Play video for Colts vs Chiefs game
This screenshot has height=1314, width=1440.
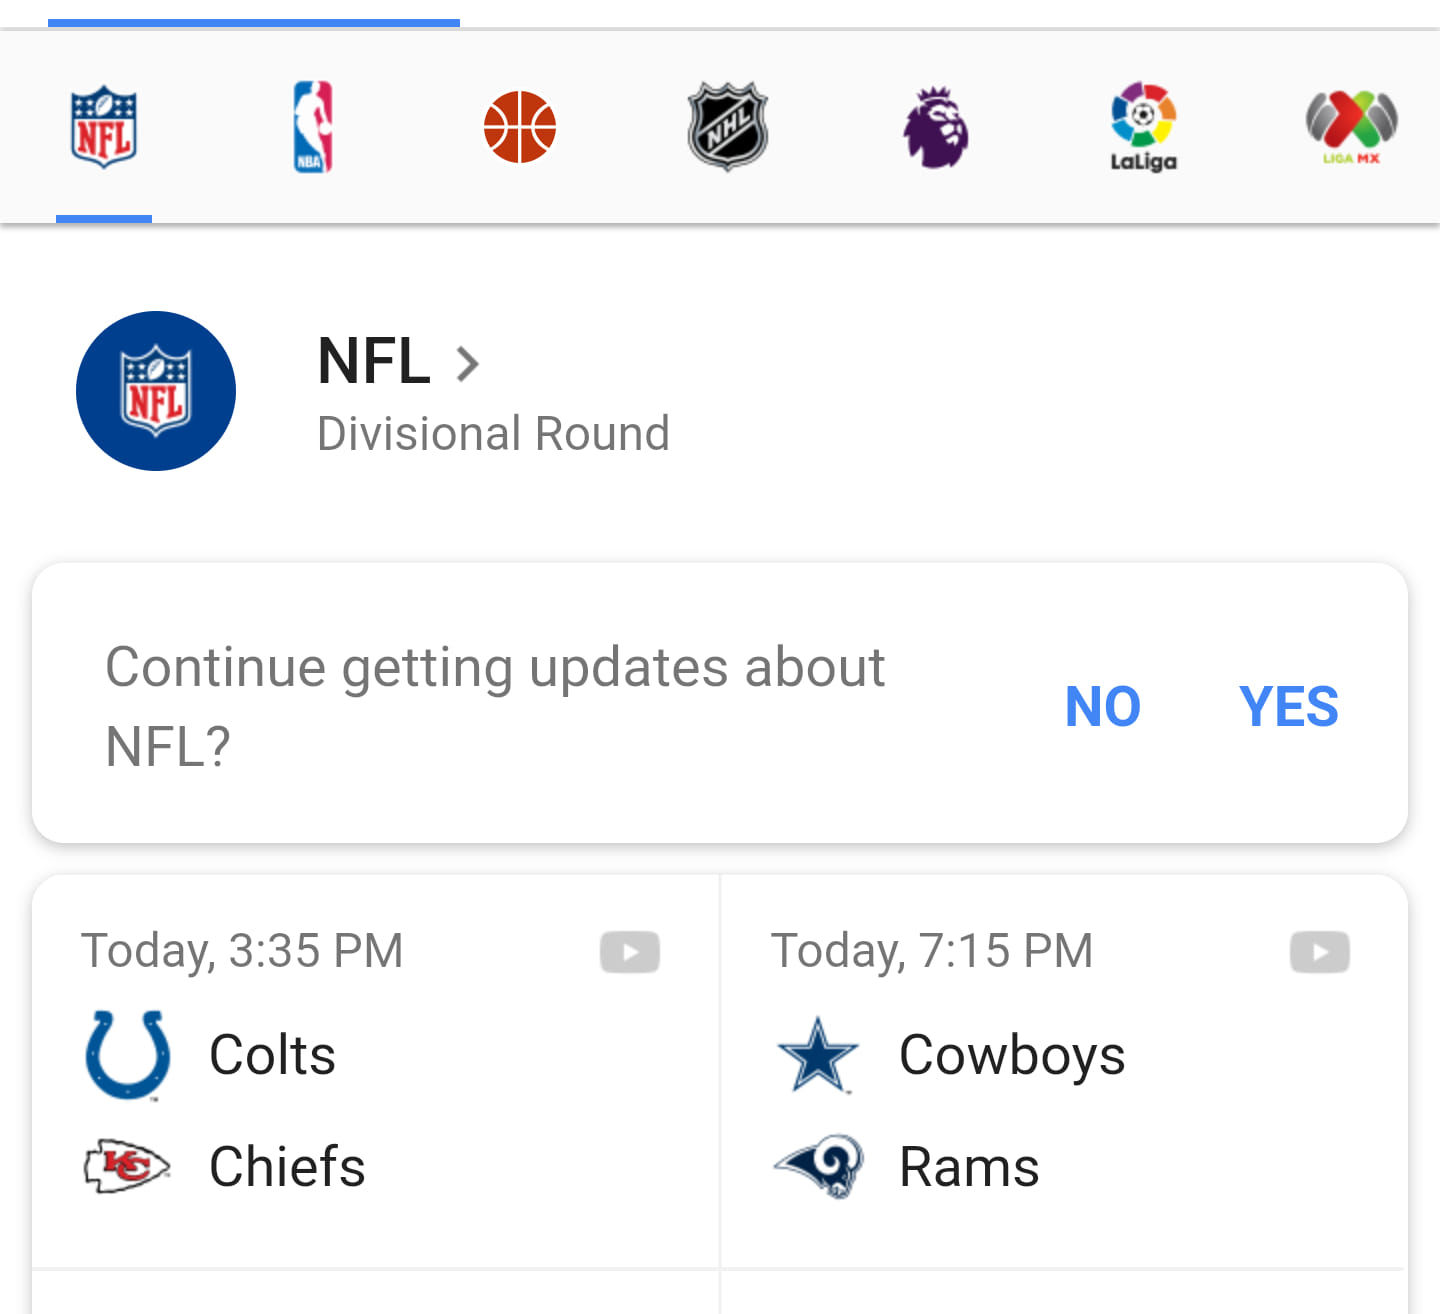click(630, 951)
